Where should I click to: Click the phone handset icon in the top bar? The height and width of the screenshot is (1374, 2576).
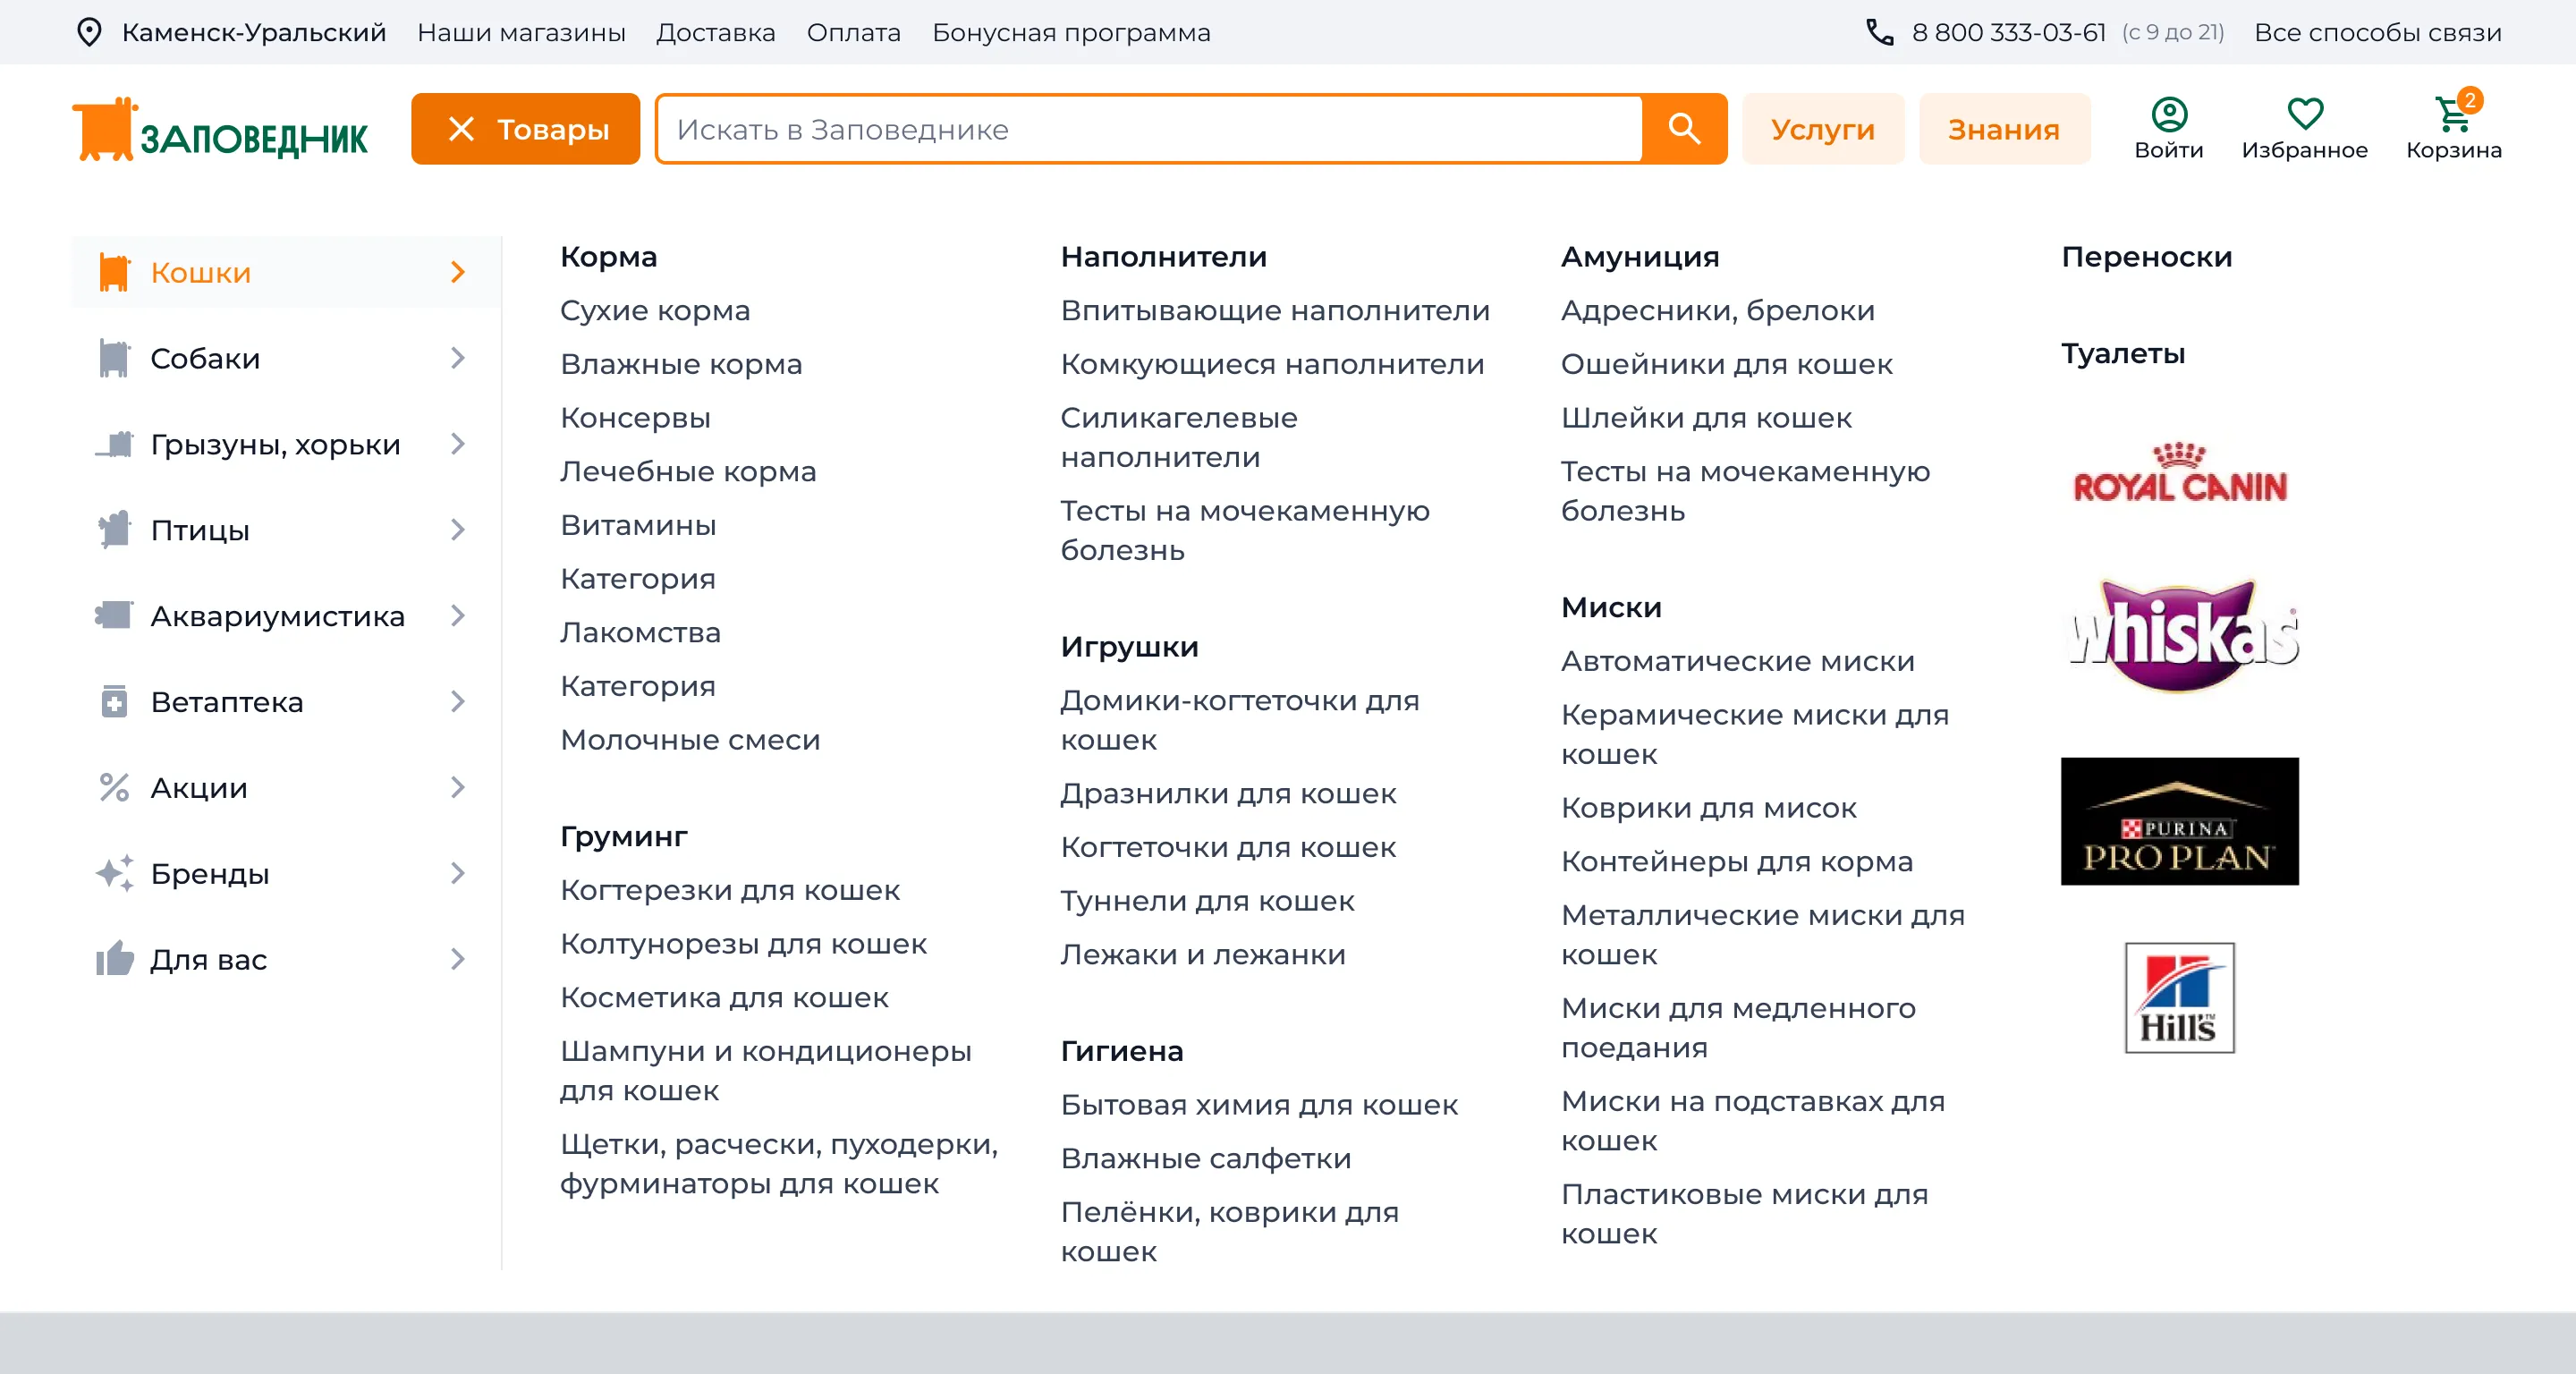coord(1879,32)
